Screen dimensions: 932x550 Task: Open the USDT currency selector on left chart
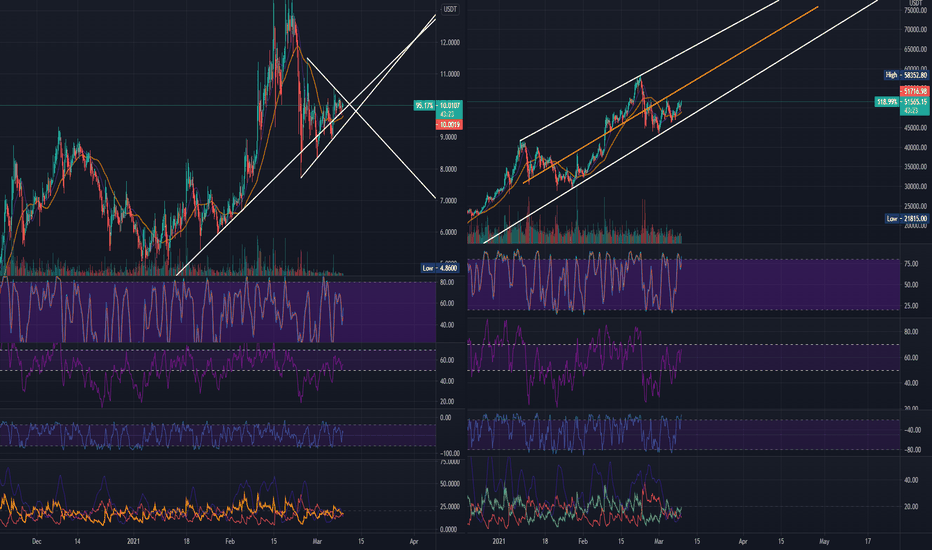point(450,9)
